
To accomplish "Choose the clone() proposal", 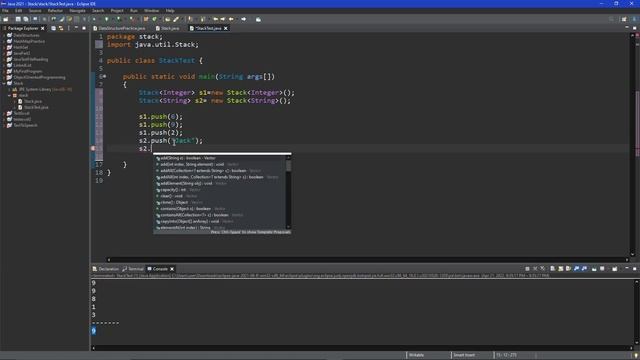I will point(220,202).
